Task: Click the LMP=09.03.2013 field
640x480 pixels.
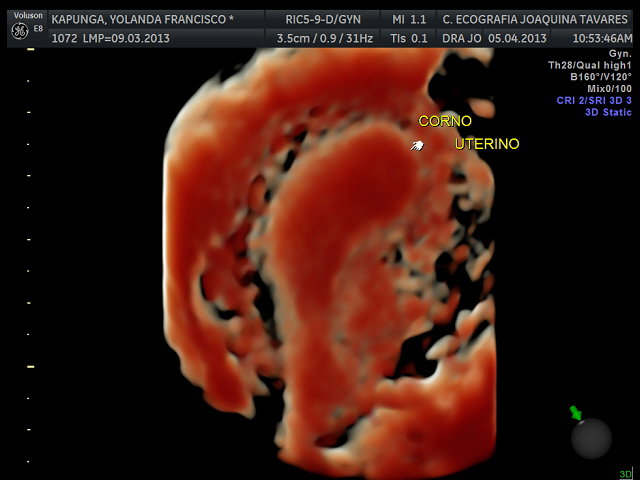Action: (127, 38)
